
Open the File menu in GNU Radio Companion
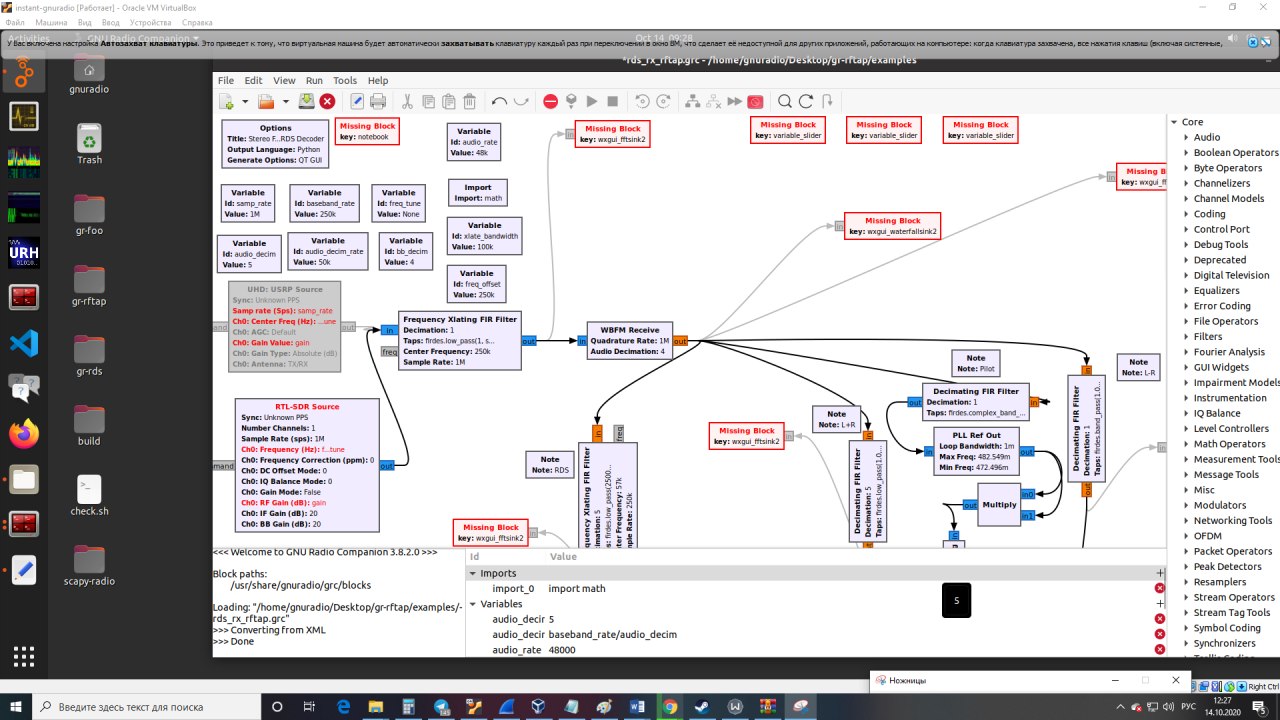pos(226,80)
